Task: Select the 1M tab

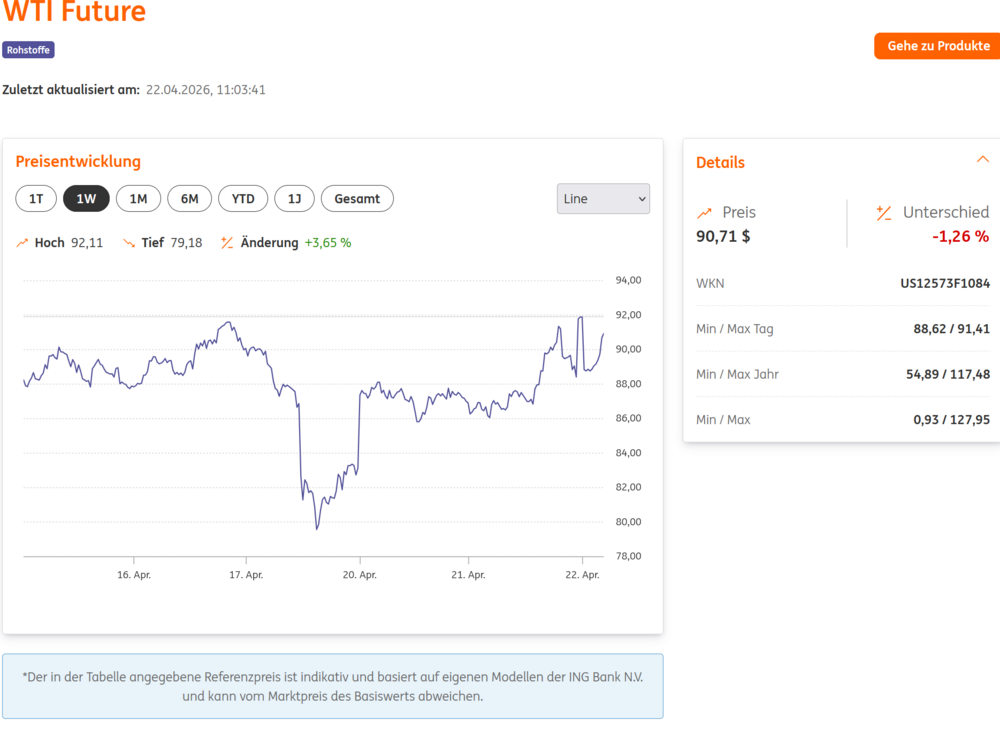Action: click(x=138, y=198)
